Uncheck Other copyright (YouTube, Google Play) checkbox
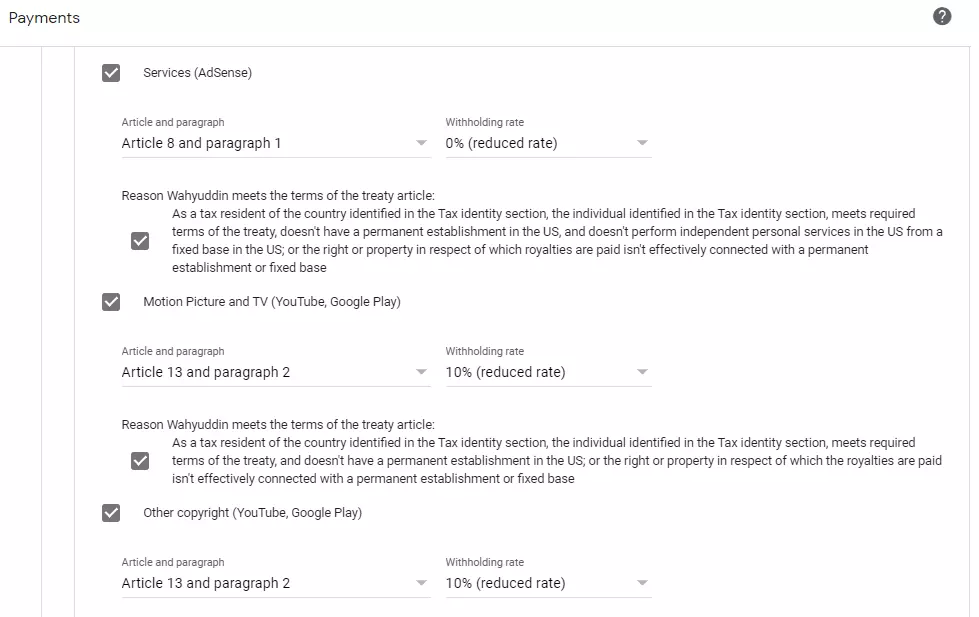Image resolution: width=979 pixels, height=617 pixels. pos(111,513)
